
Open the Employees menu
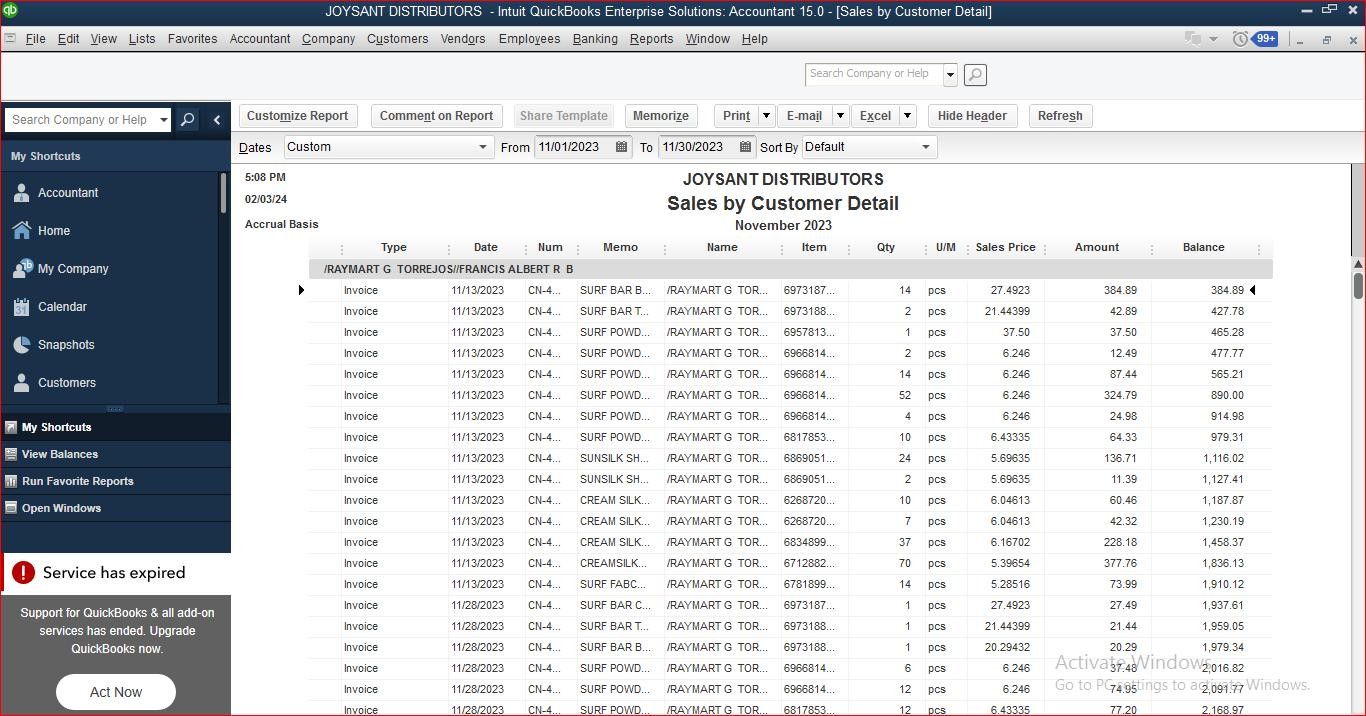tap(529, 39)
